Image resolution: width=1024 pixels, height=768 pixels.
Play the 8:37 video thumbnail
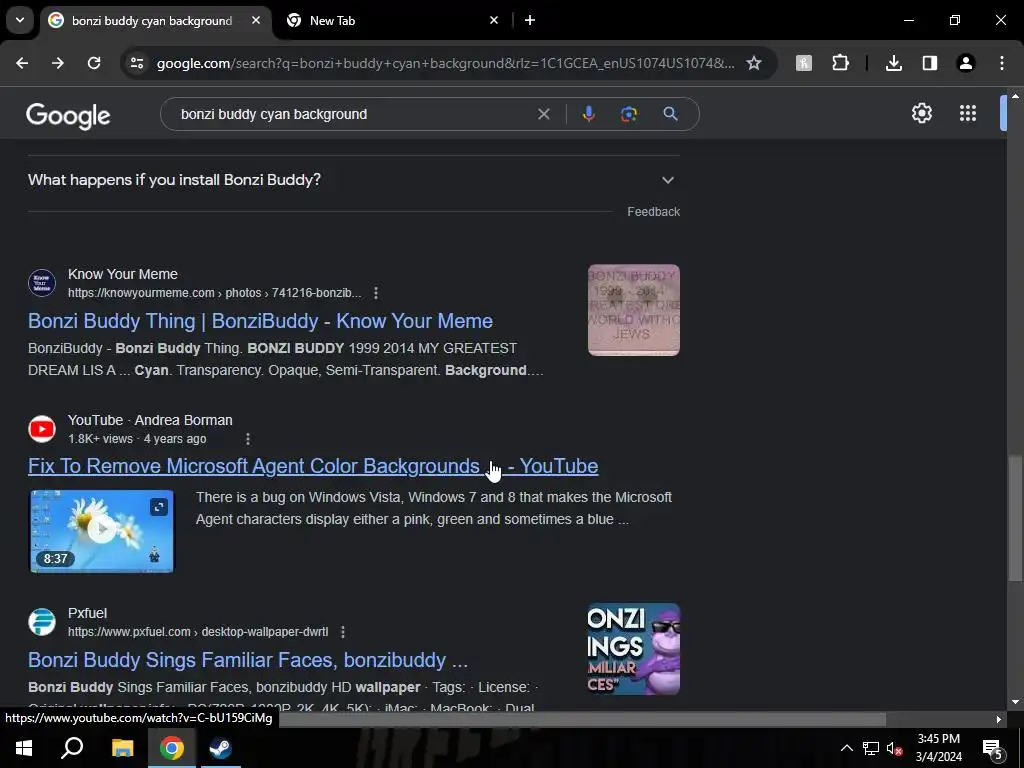point(102,531)
